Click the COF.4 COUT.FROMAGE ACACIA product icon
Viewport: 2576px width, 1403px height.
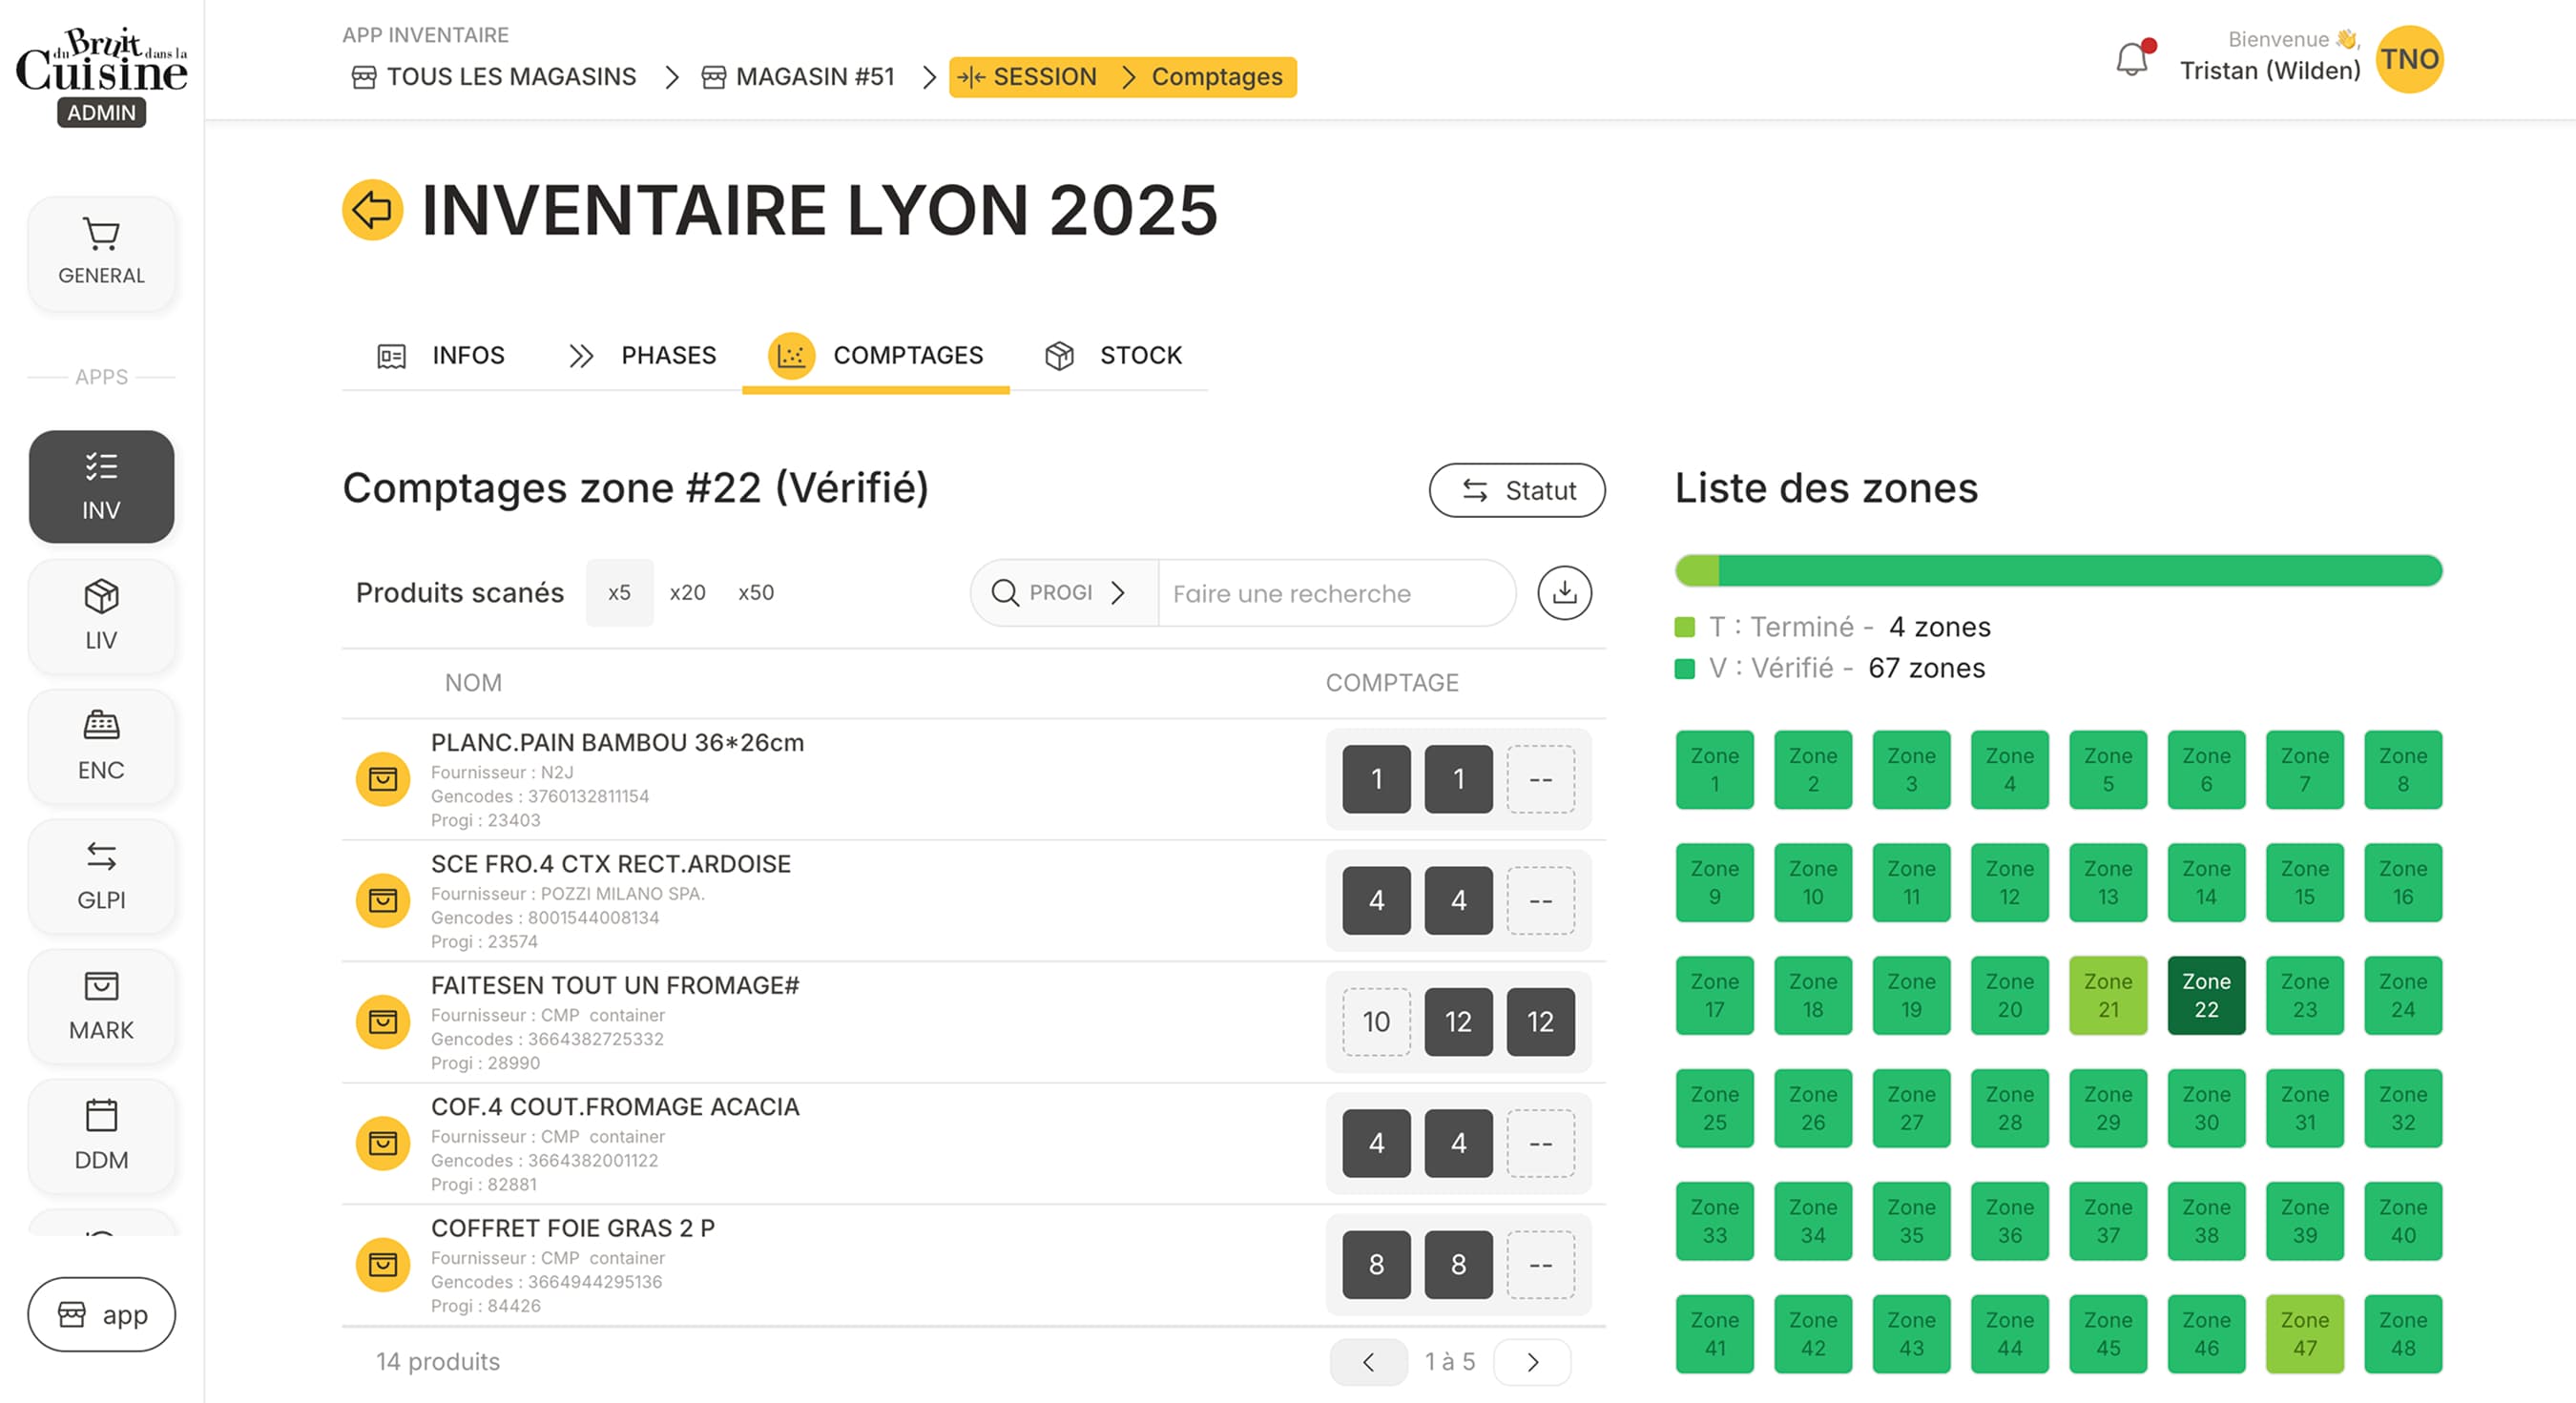click(383, 1143)
